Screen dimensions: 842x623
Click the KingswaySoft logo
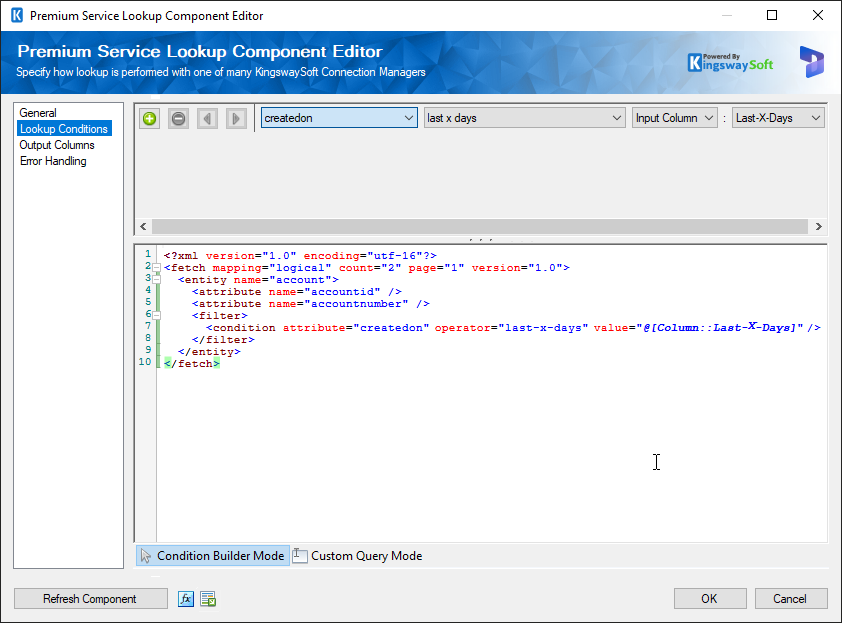click(730, 63)
